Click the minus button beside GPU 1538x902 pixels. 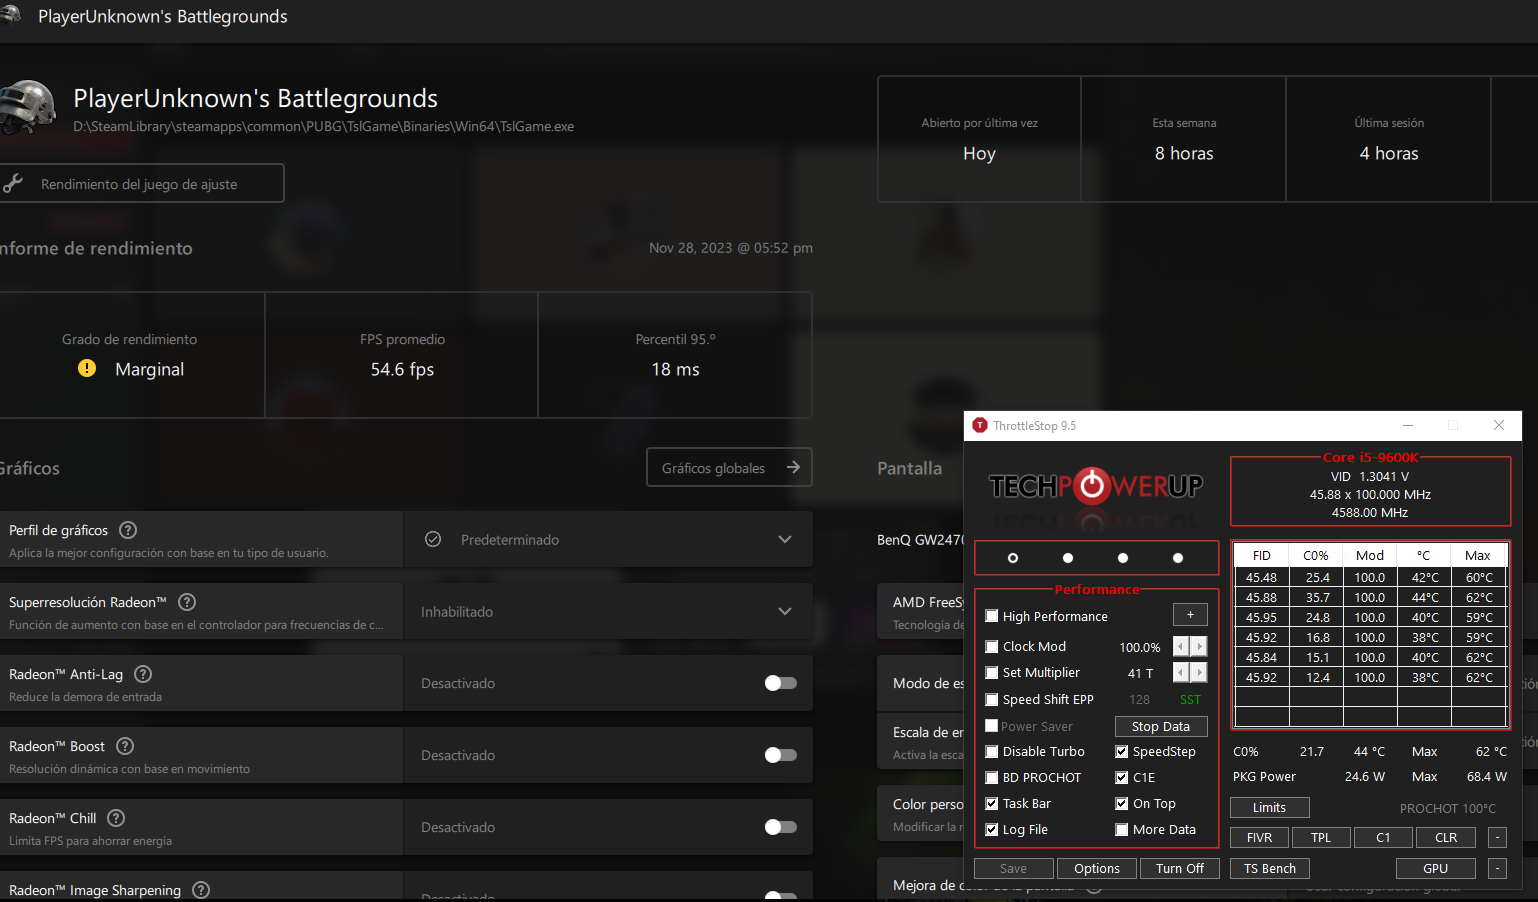(x=1497, y=868)
